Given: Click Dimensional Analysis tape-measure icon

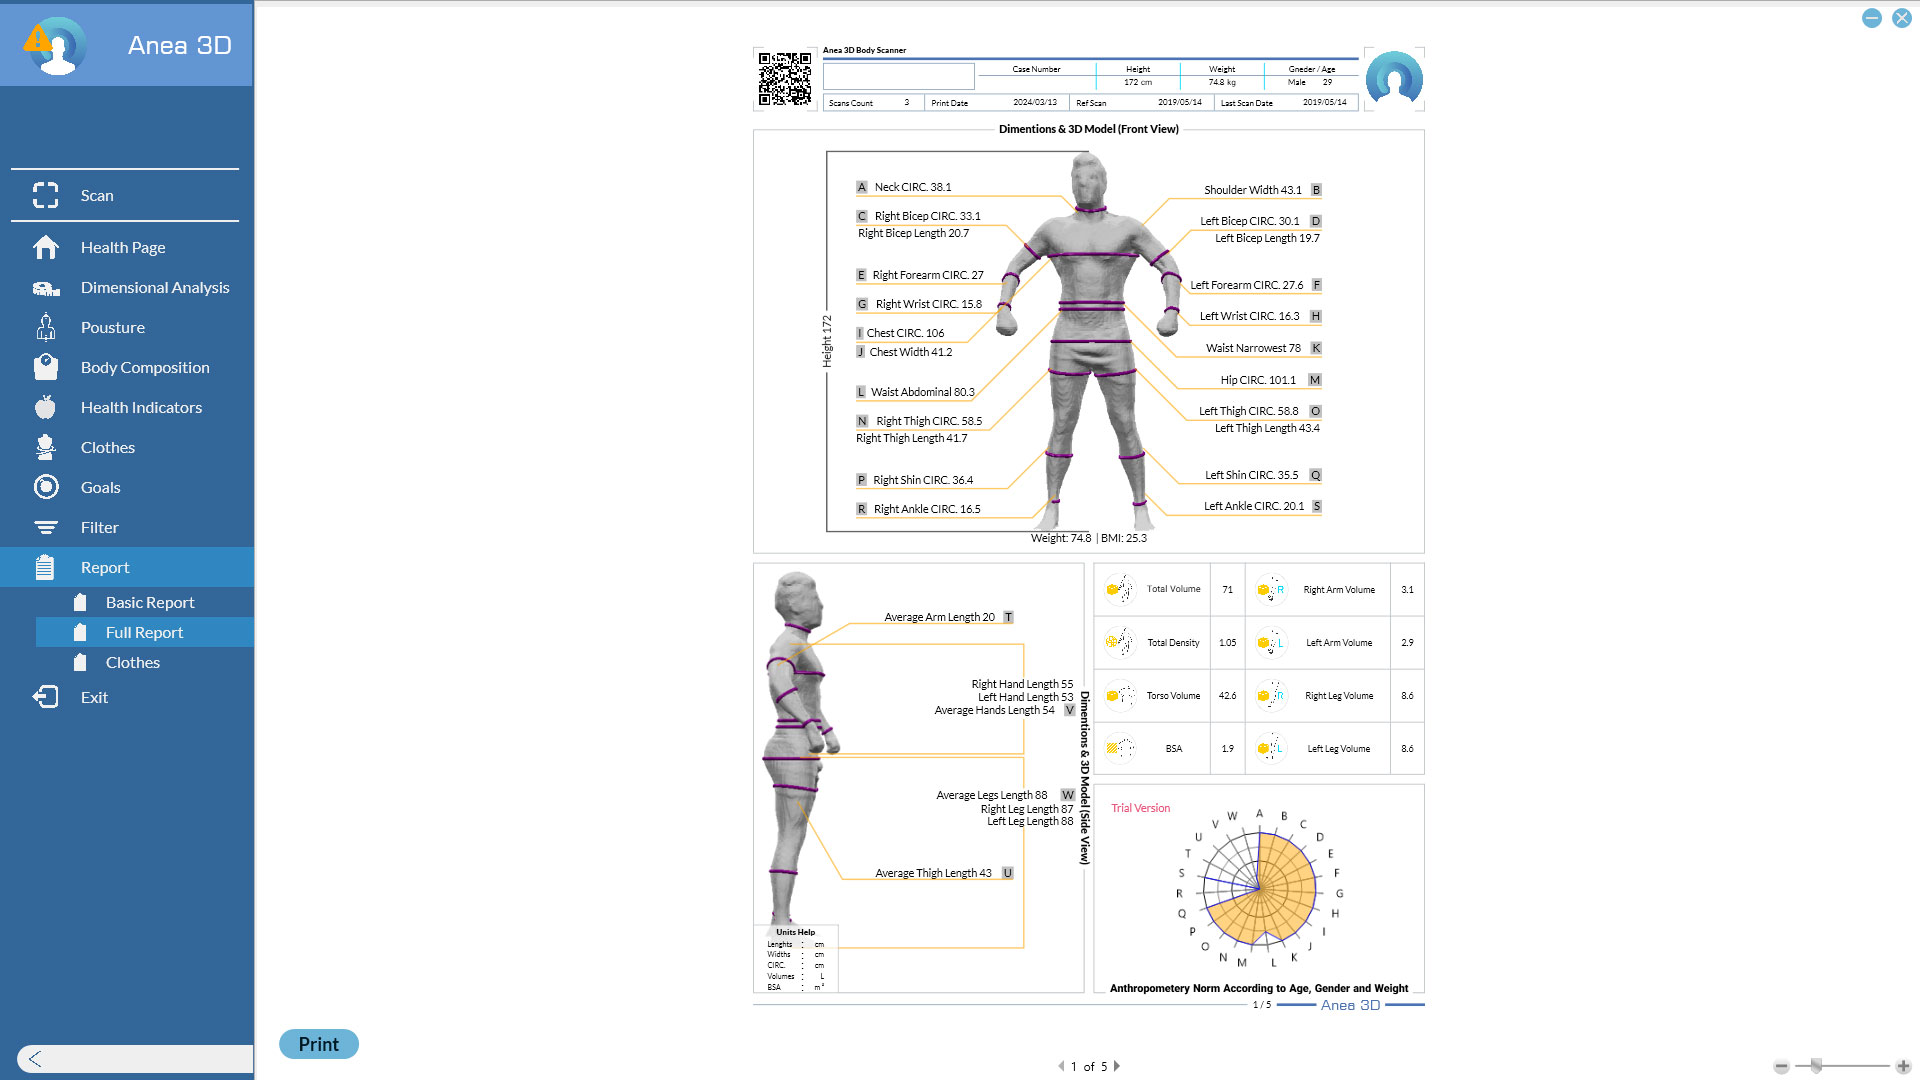Looking at the screenshot, I should [x=45, y=288].
